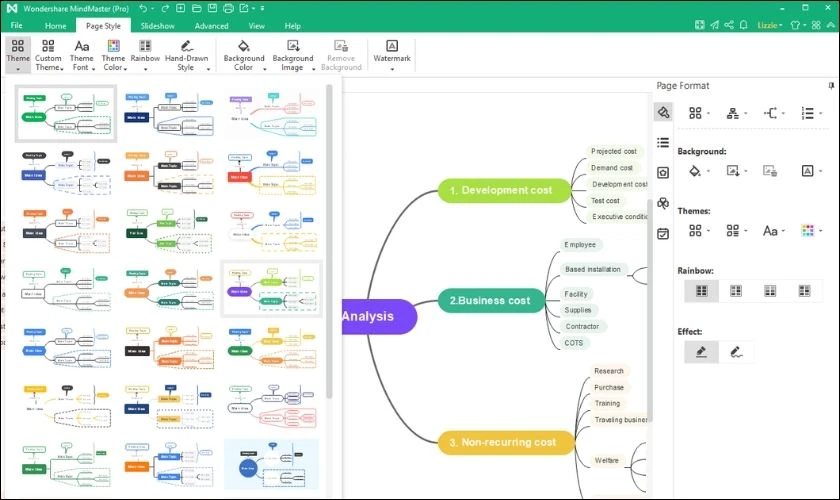Viewport: 840px width, 500px height.
Task: Open Theme Font in the ribbon
Action: [x=81, y=55]
